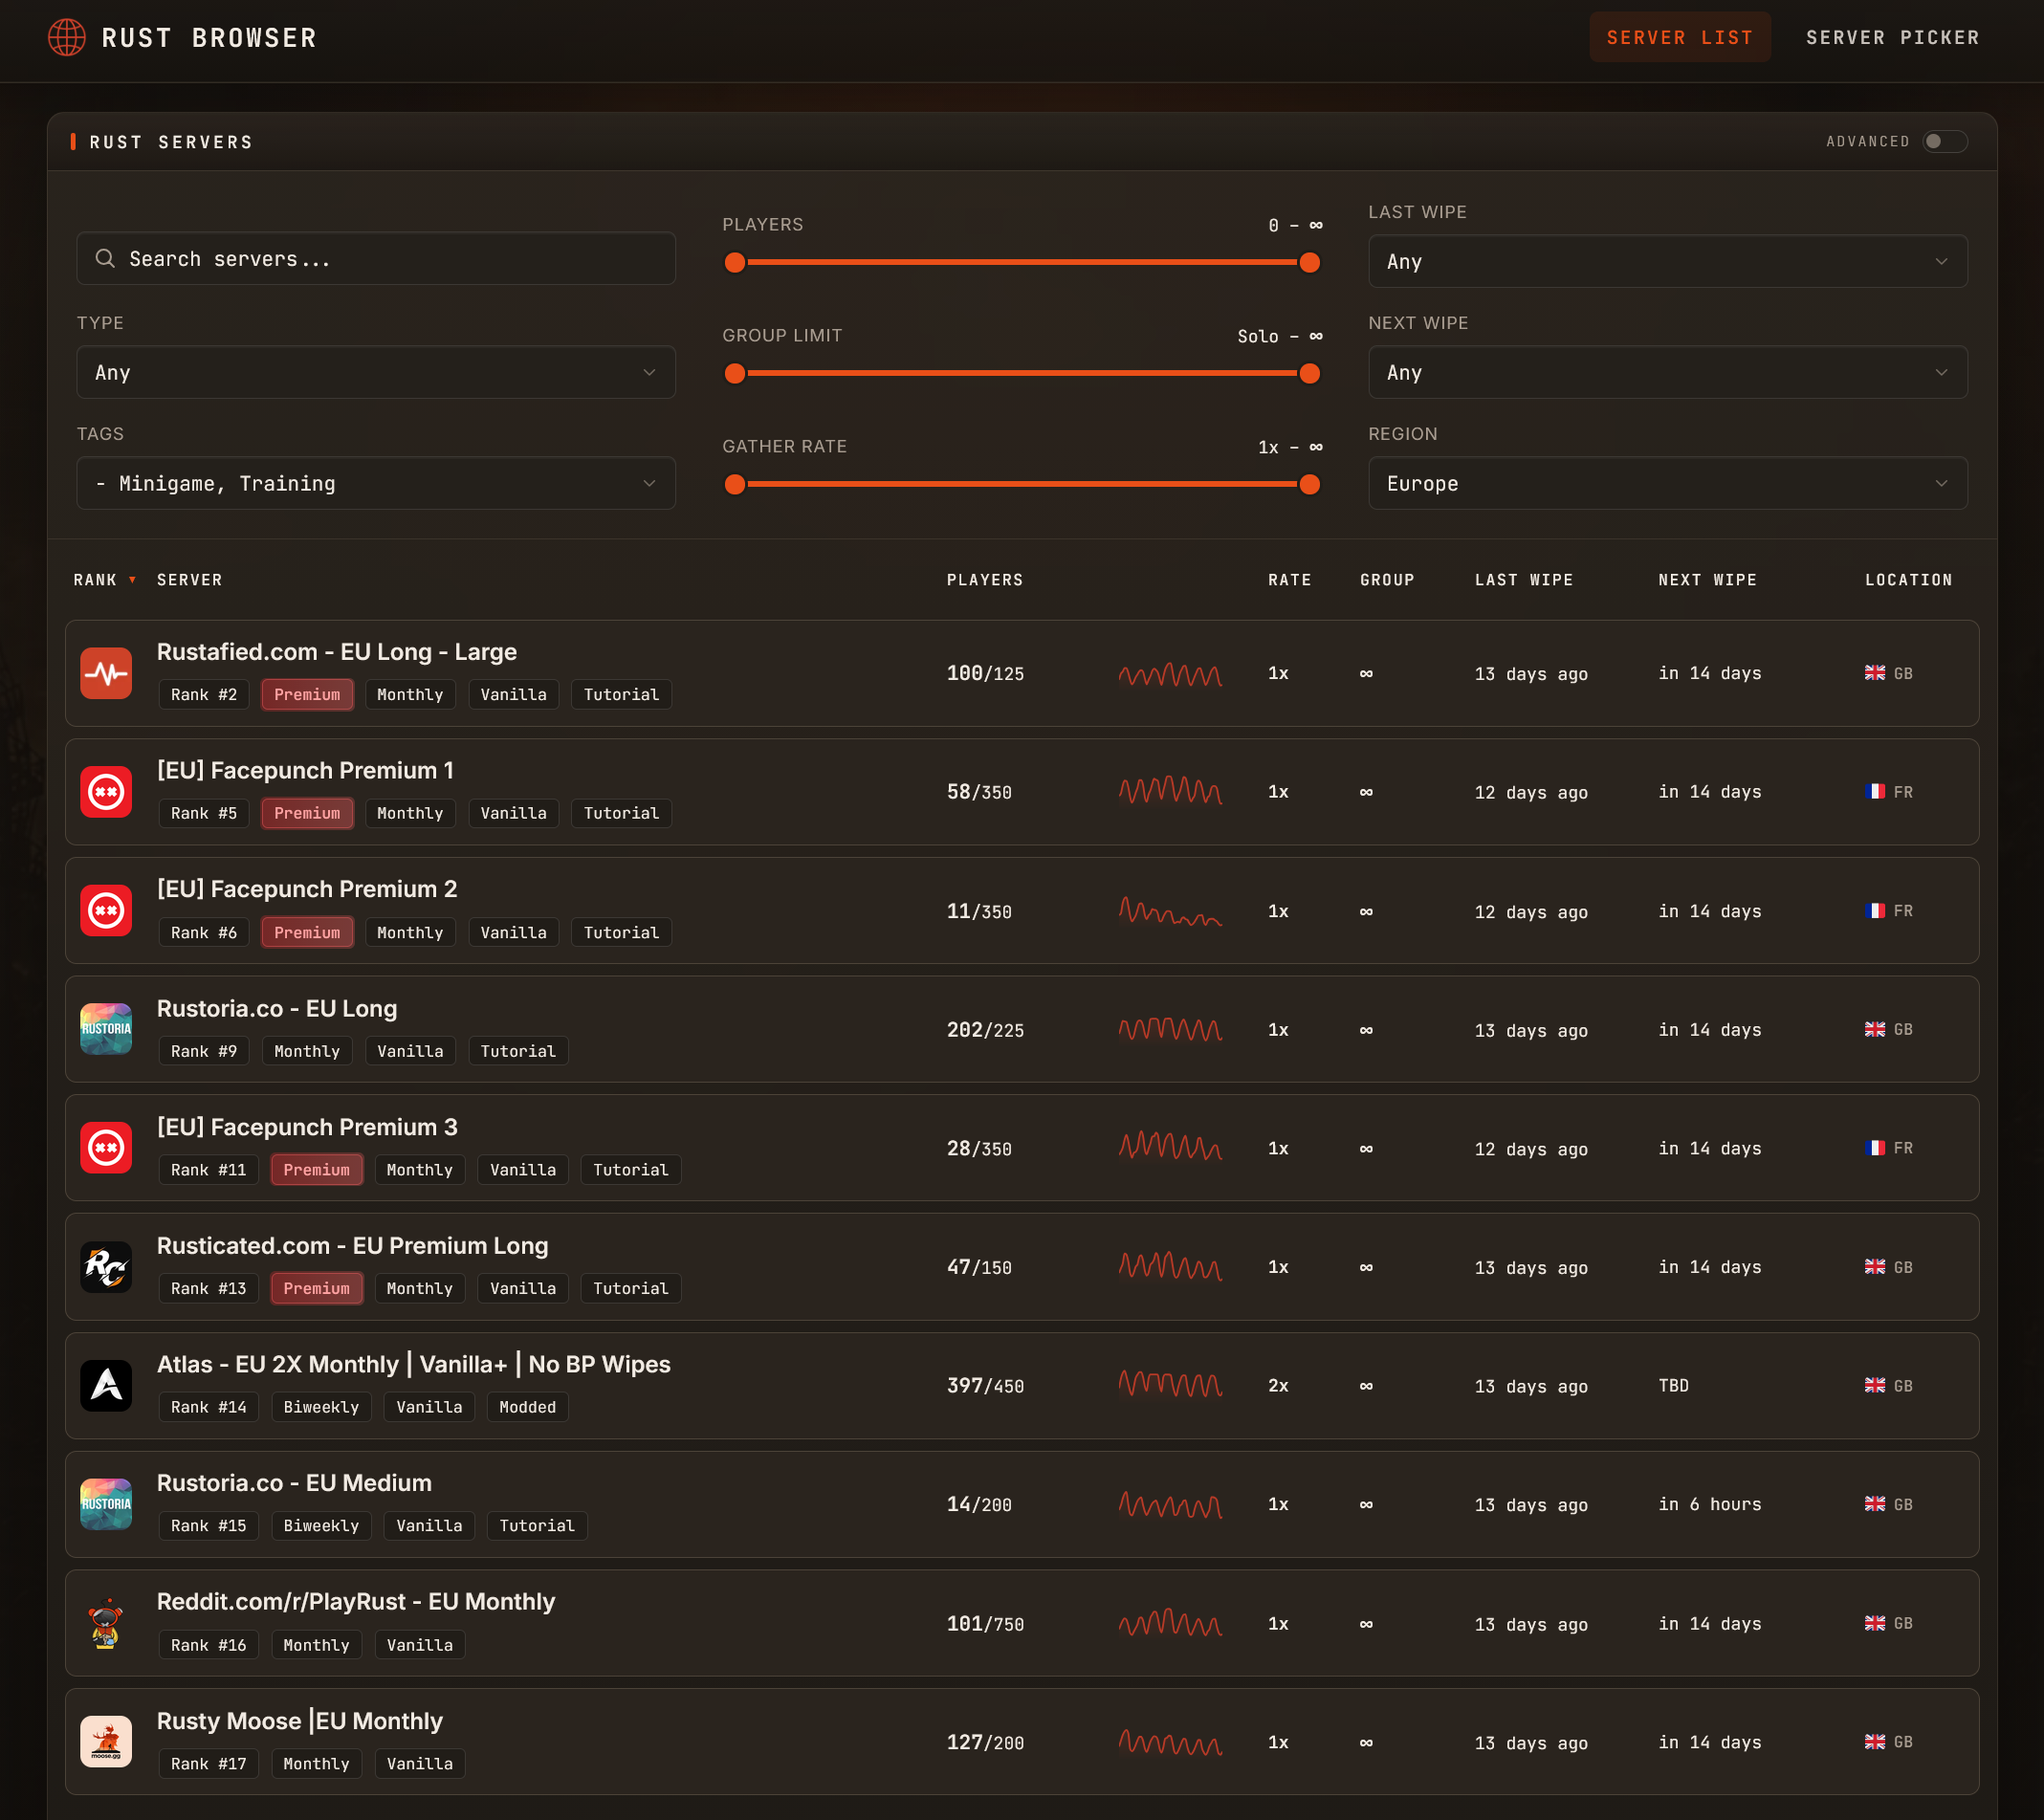2044x1820 pixels.
Task: Click the Group Limit slider minimum handle
Action: click(735, 374)
